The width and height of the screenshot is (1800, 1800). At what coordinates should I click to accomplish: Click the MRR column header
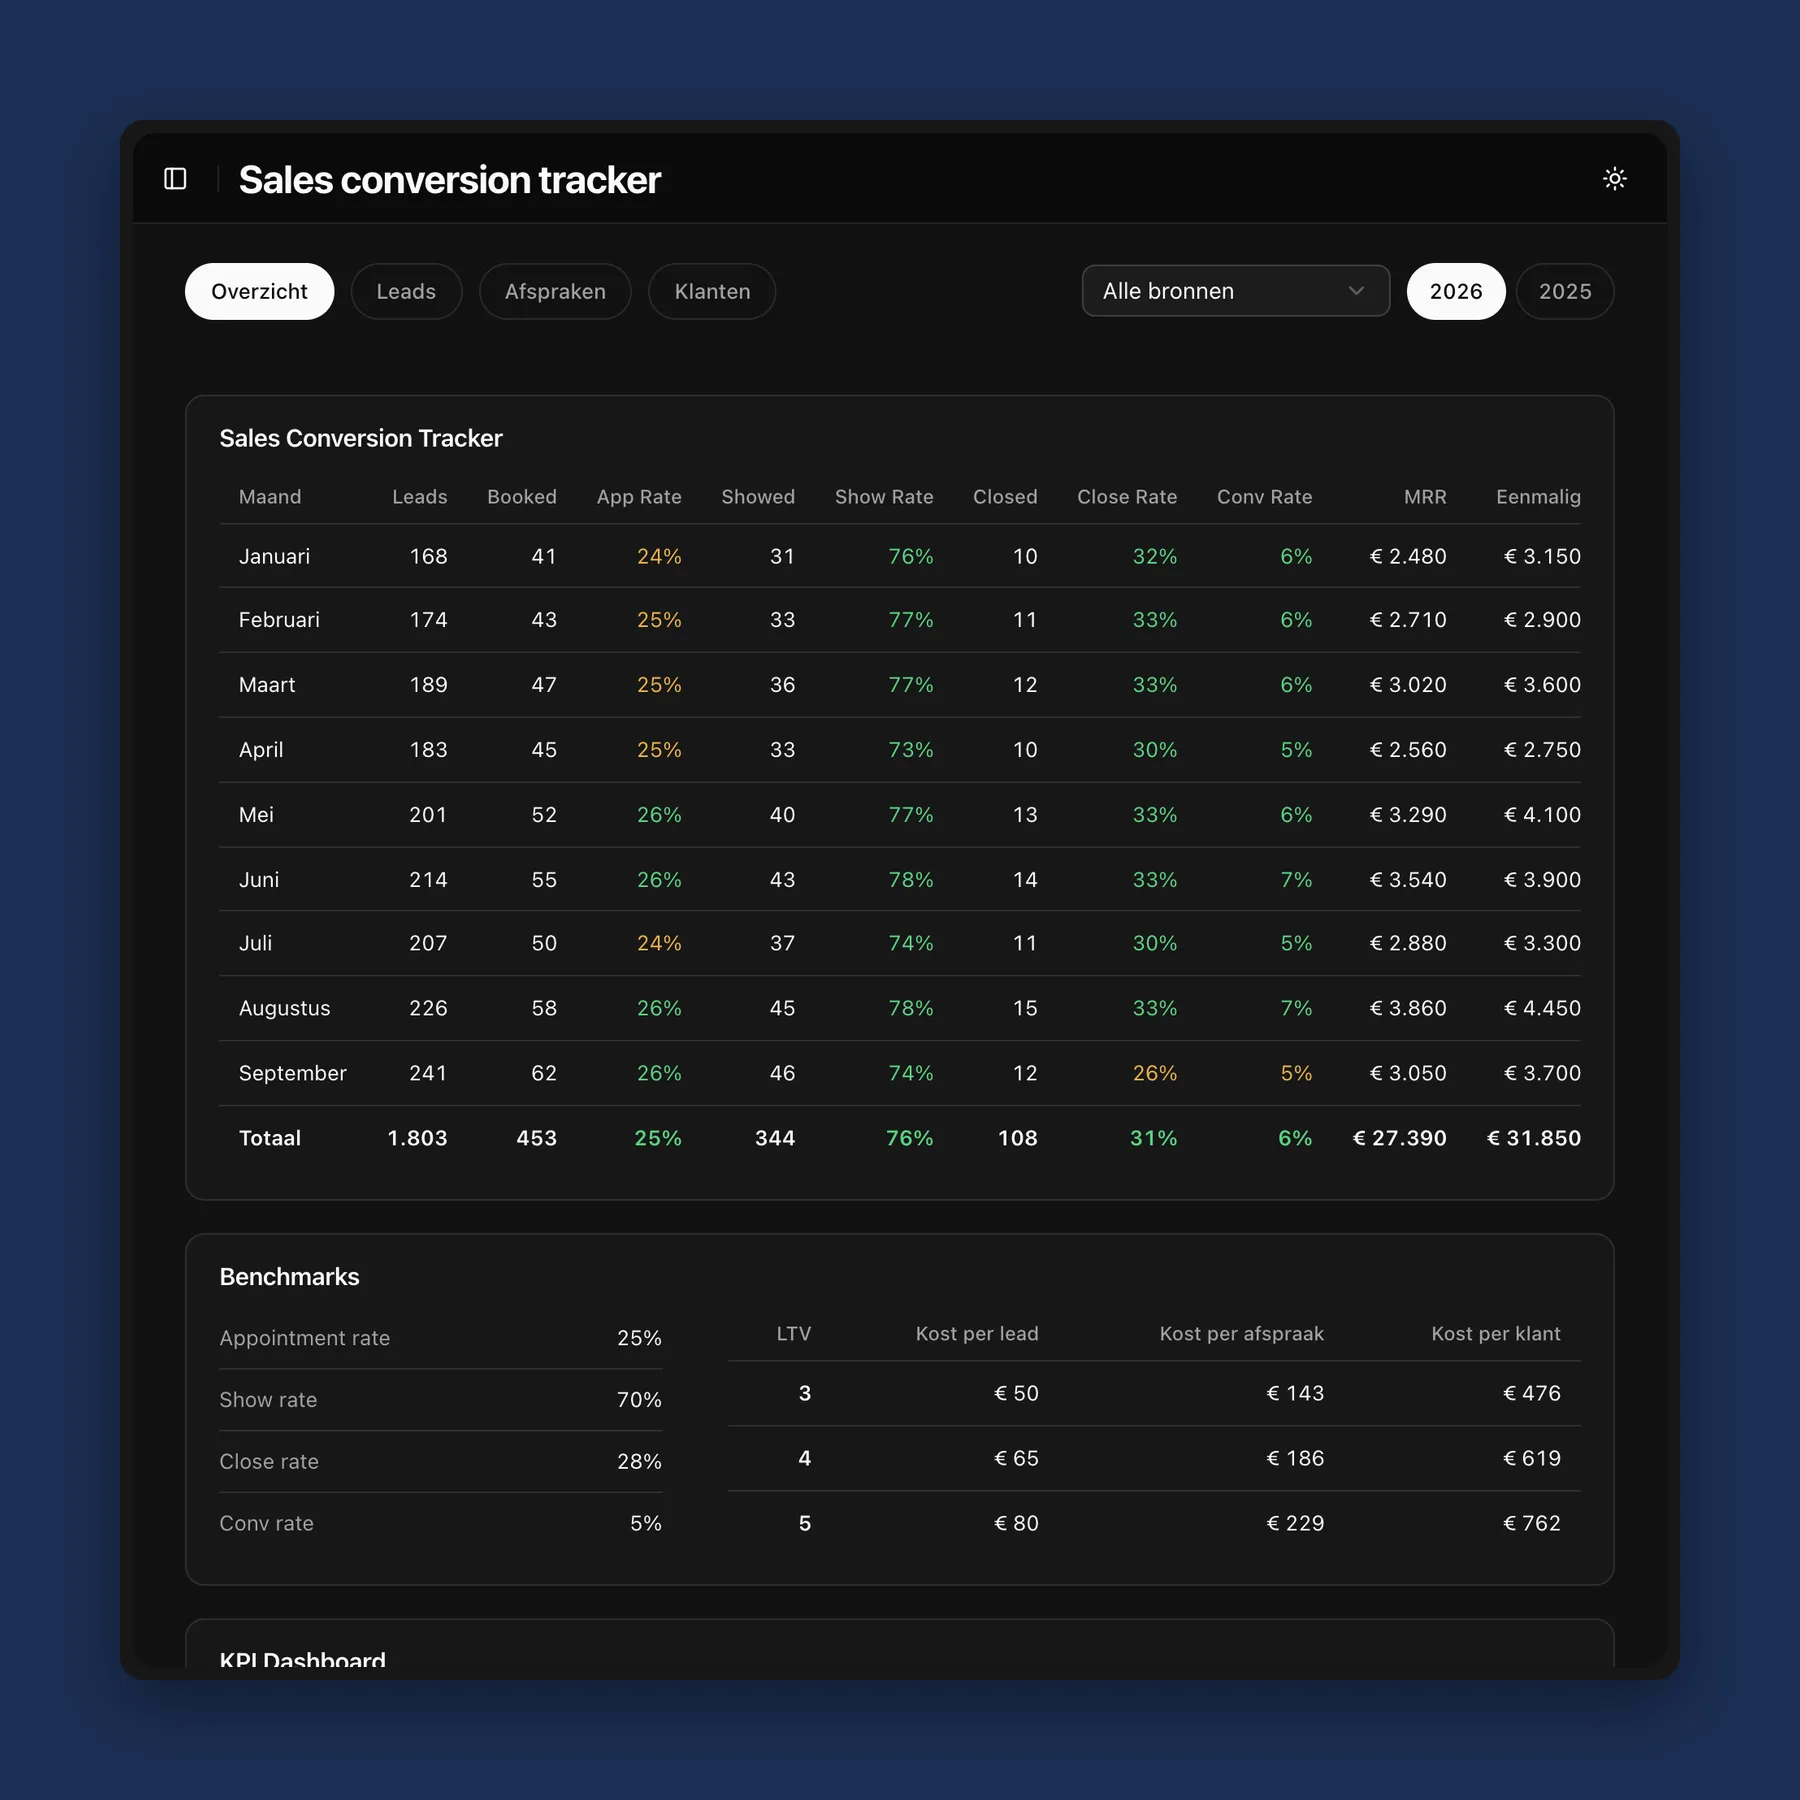tap(1425, 497)
